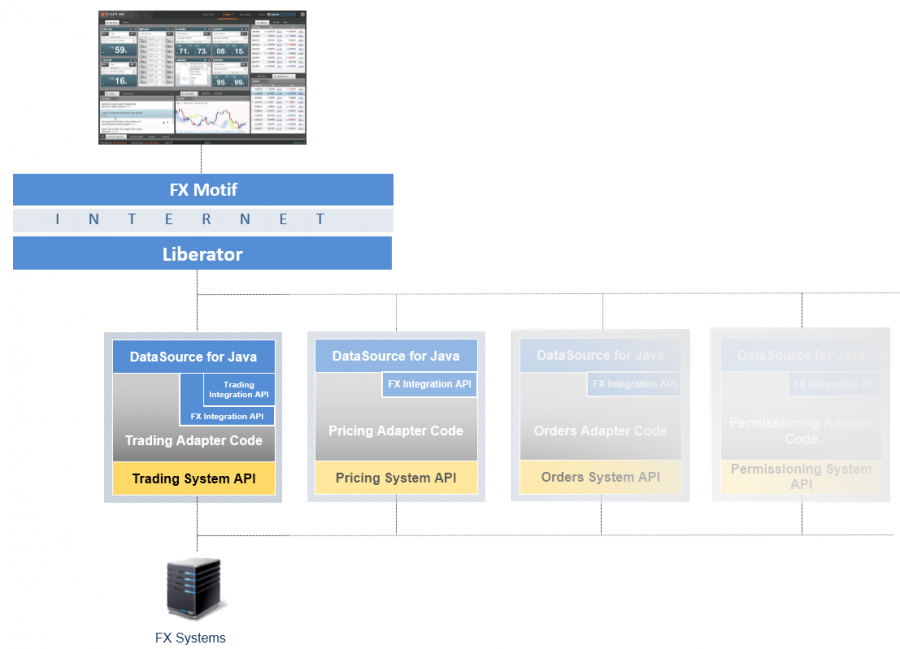Click FX Integration API in Permissioning adapter

[835, 384]
